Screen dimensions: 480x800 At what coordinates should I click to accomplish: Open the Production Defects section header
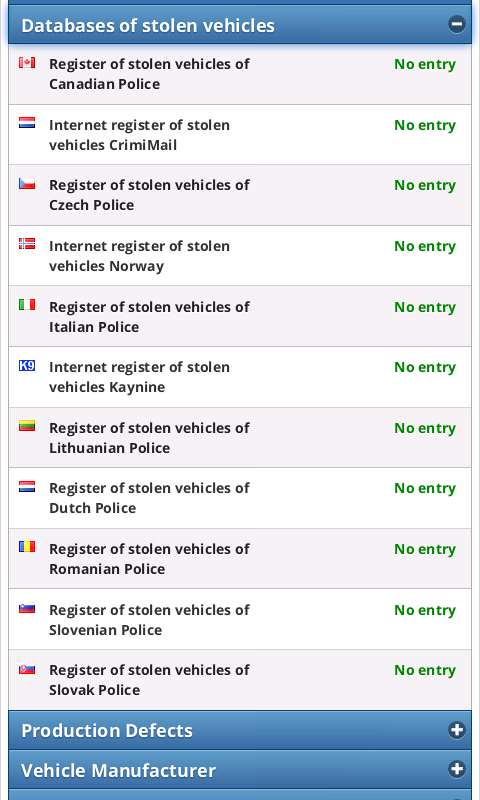[240, 730]
